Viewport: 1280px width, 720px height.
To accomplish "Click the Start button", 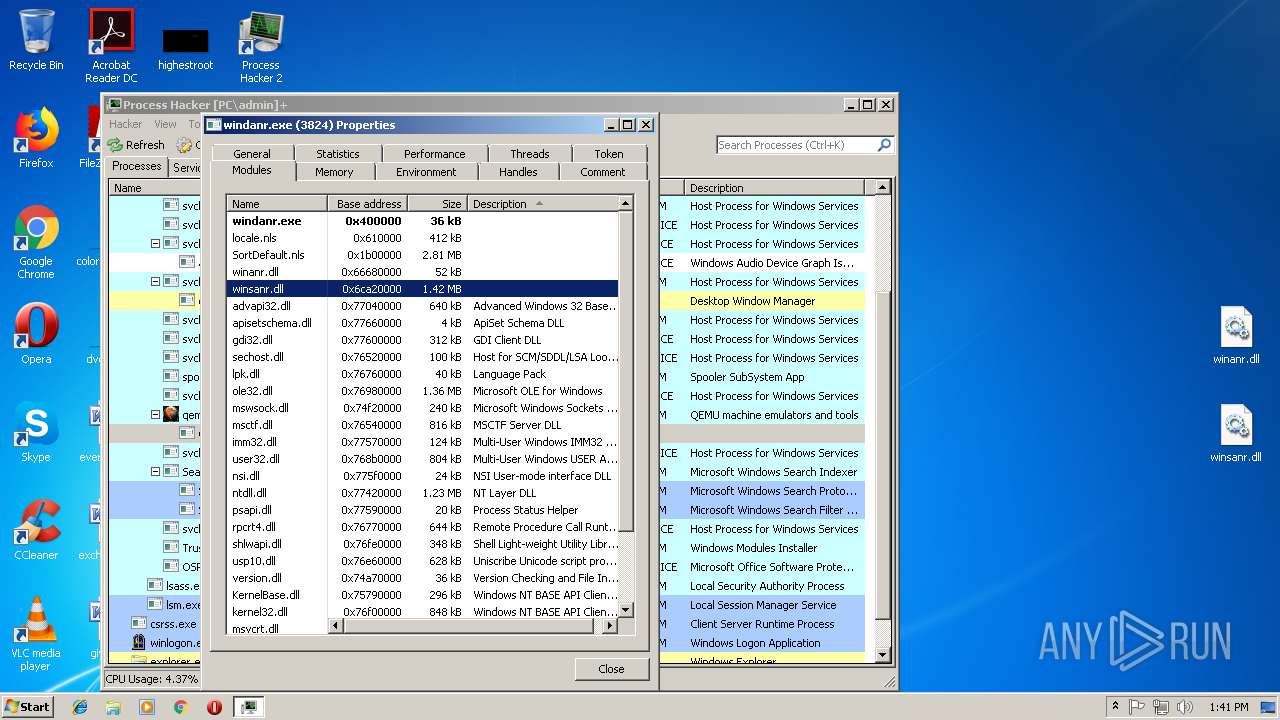I will (27, 707).
